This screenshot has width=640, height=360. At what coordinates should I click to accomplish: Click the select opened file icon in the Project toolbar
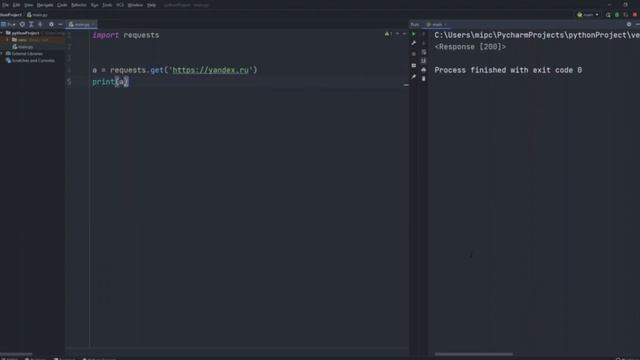tap(22, 24)
